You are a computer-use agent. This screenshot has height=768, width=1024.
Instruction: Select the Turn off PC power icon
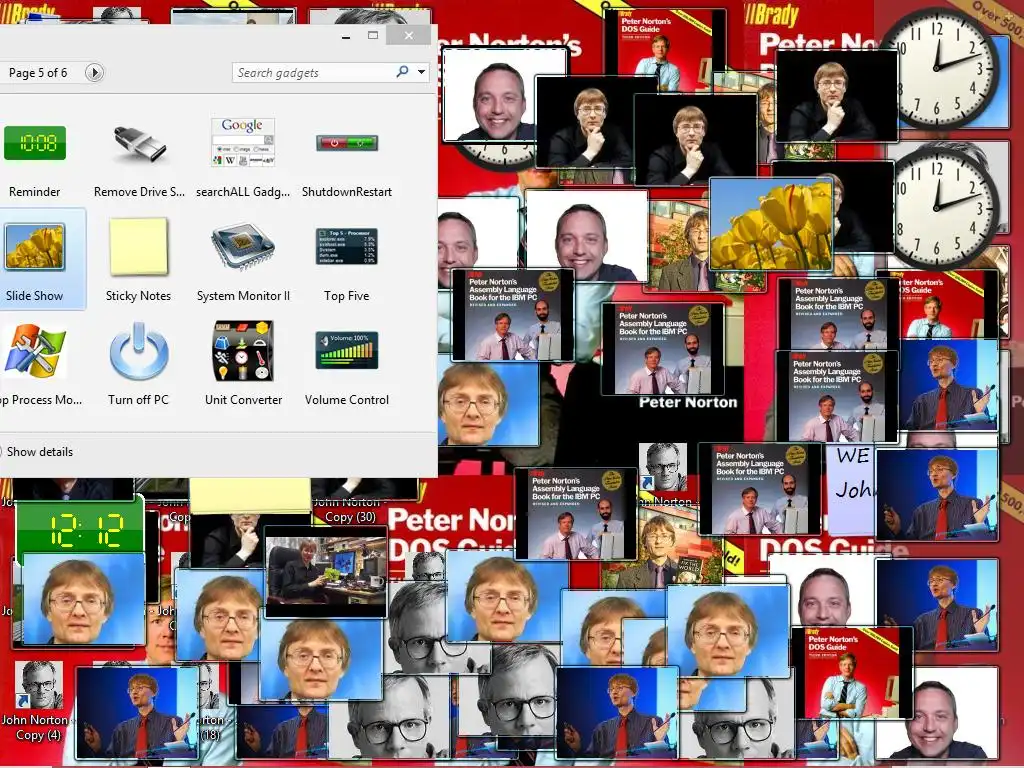138,351
